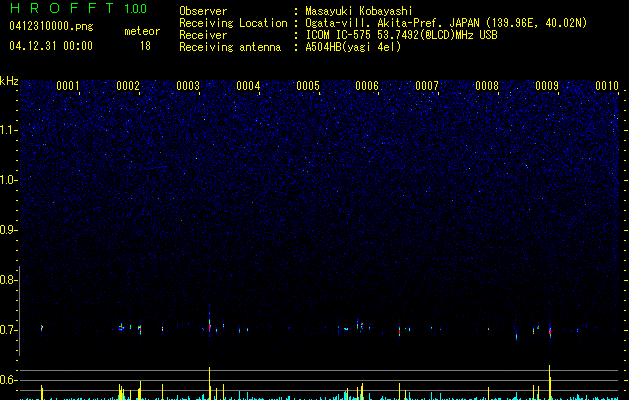Click the tall yellow intensity spike after 0003

[209, 383]
